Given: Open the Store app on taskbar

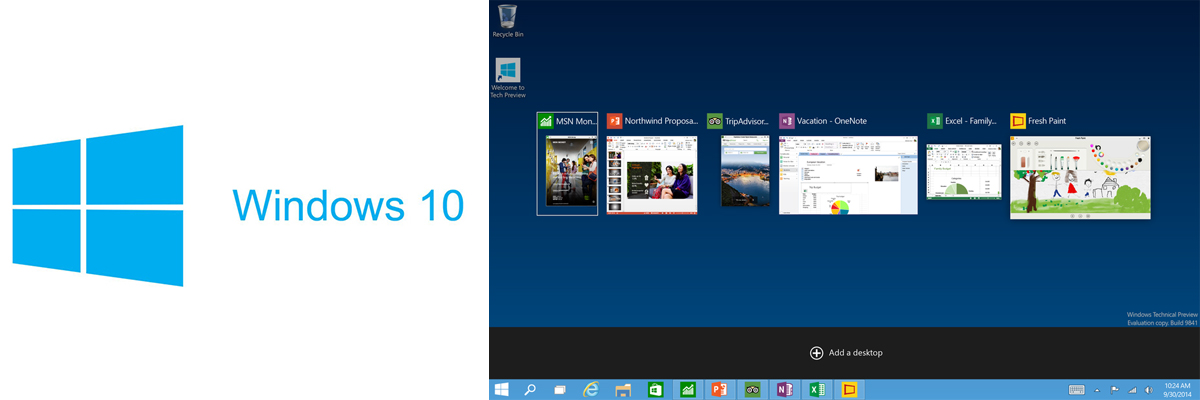Looking at the screenshot, I should (656, 389).
